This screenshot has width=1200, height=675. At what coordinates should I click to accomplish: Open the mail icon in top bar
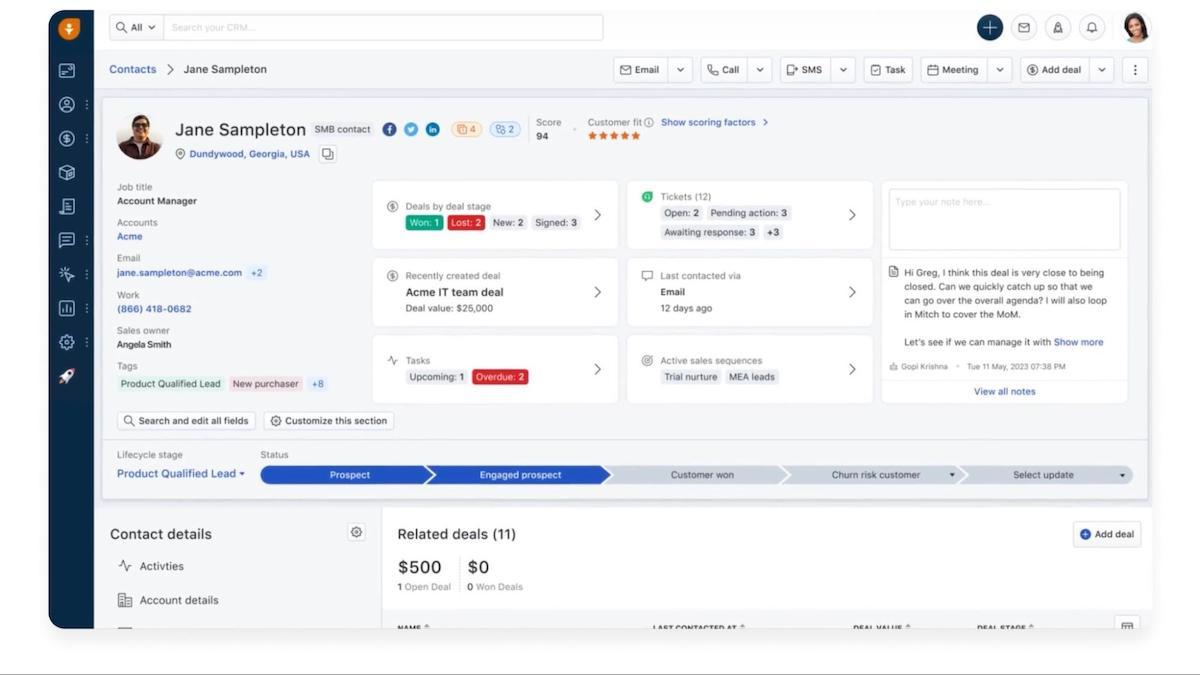click(1024, 28)
